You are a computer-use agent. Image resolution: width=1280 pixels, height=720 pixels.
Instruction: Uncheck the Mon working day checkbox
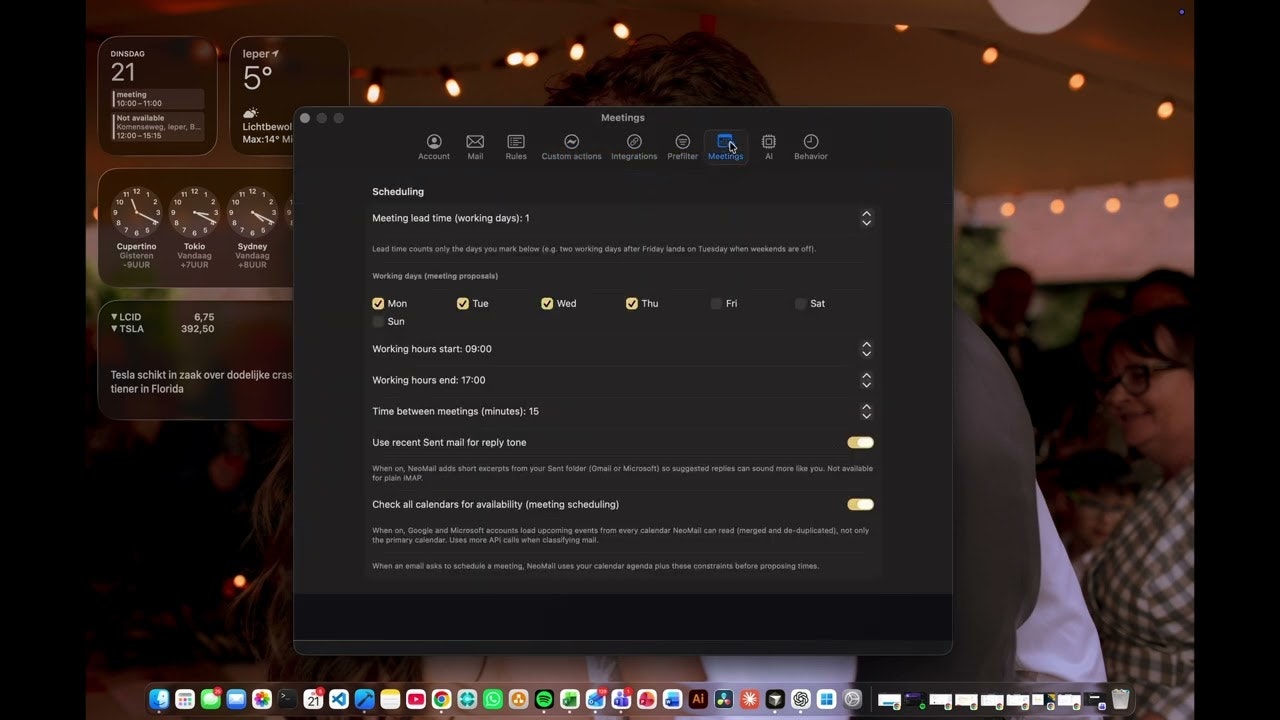(378, 303)
